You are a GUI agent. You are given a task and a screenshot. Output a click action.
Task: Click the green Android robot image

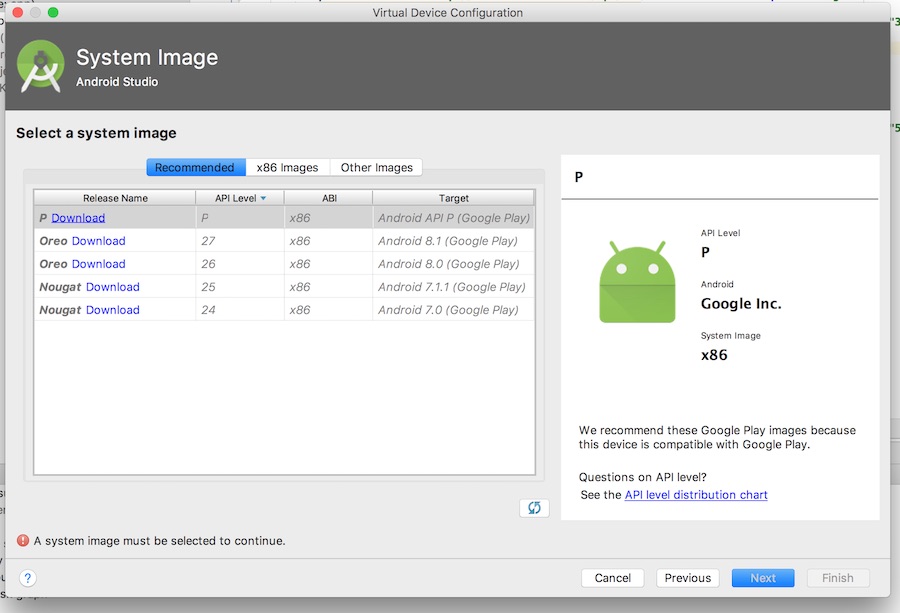[637, 282]
